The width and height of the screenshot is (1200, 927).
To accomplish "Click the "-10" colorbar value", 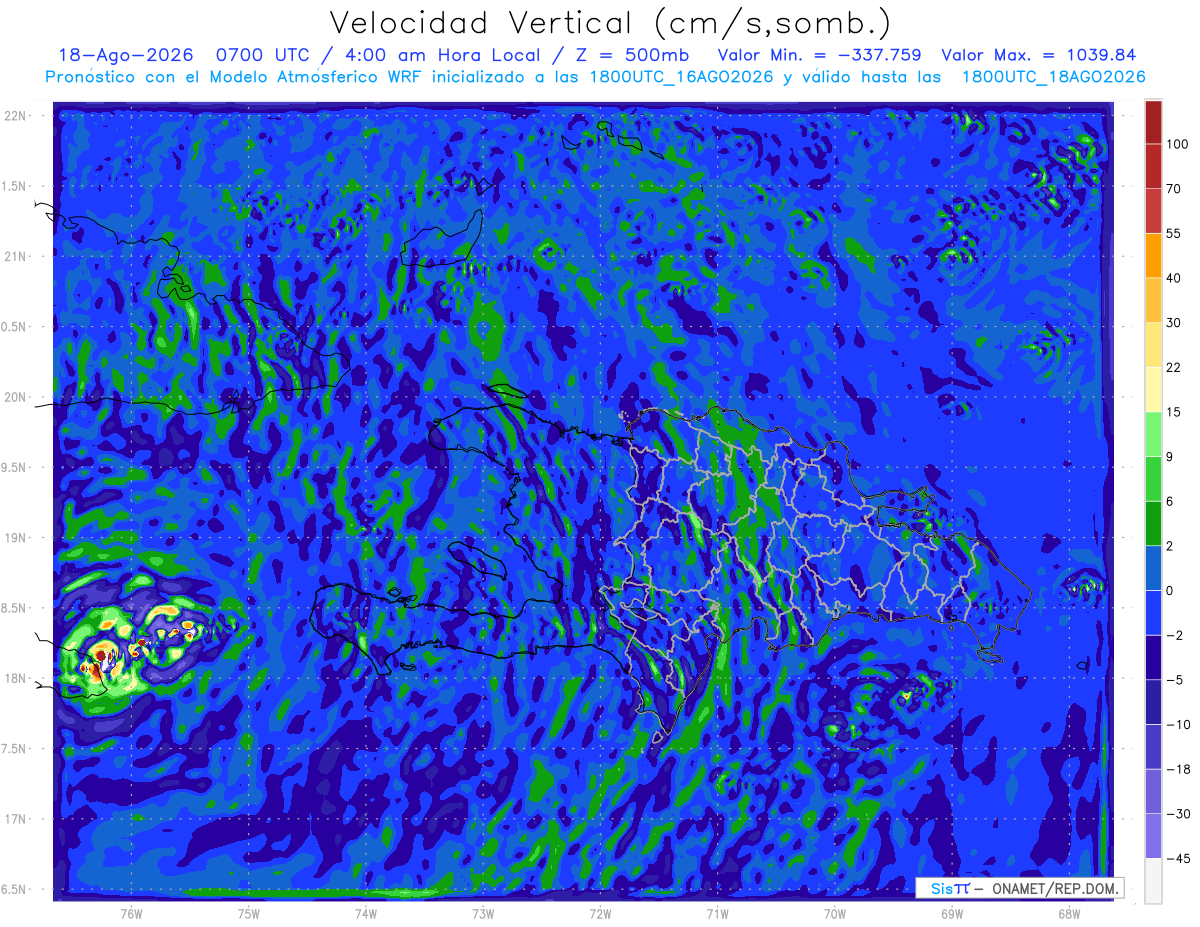I will pos(1177,724).
